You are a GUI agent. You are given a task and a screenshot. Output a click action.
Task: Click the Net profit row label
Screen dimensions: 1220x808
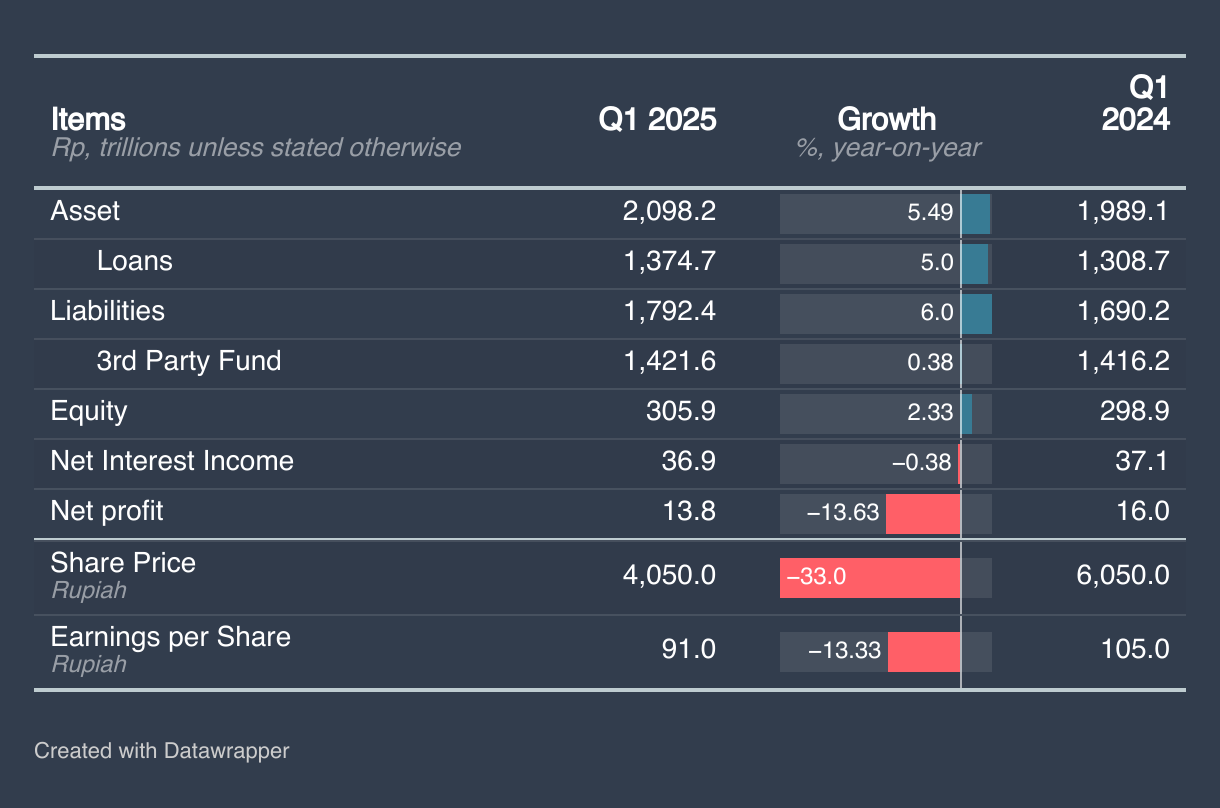[x=106, y=511]
